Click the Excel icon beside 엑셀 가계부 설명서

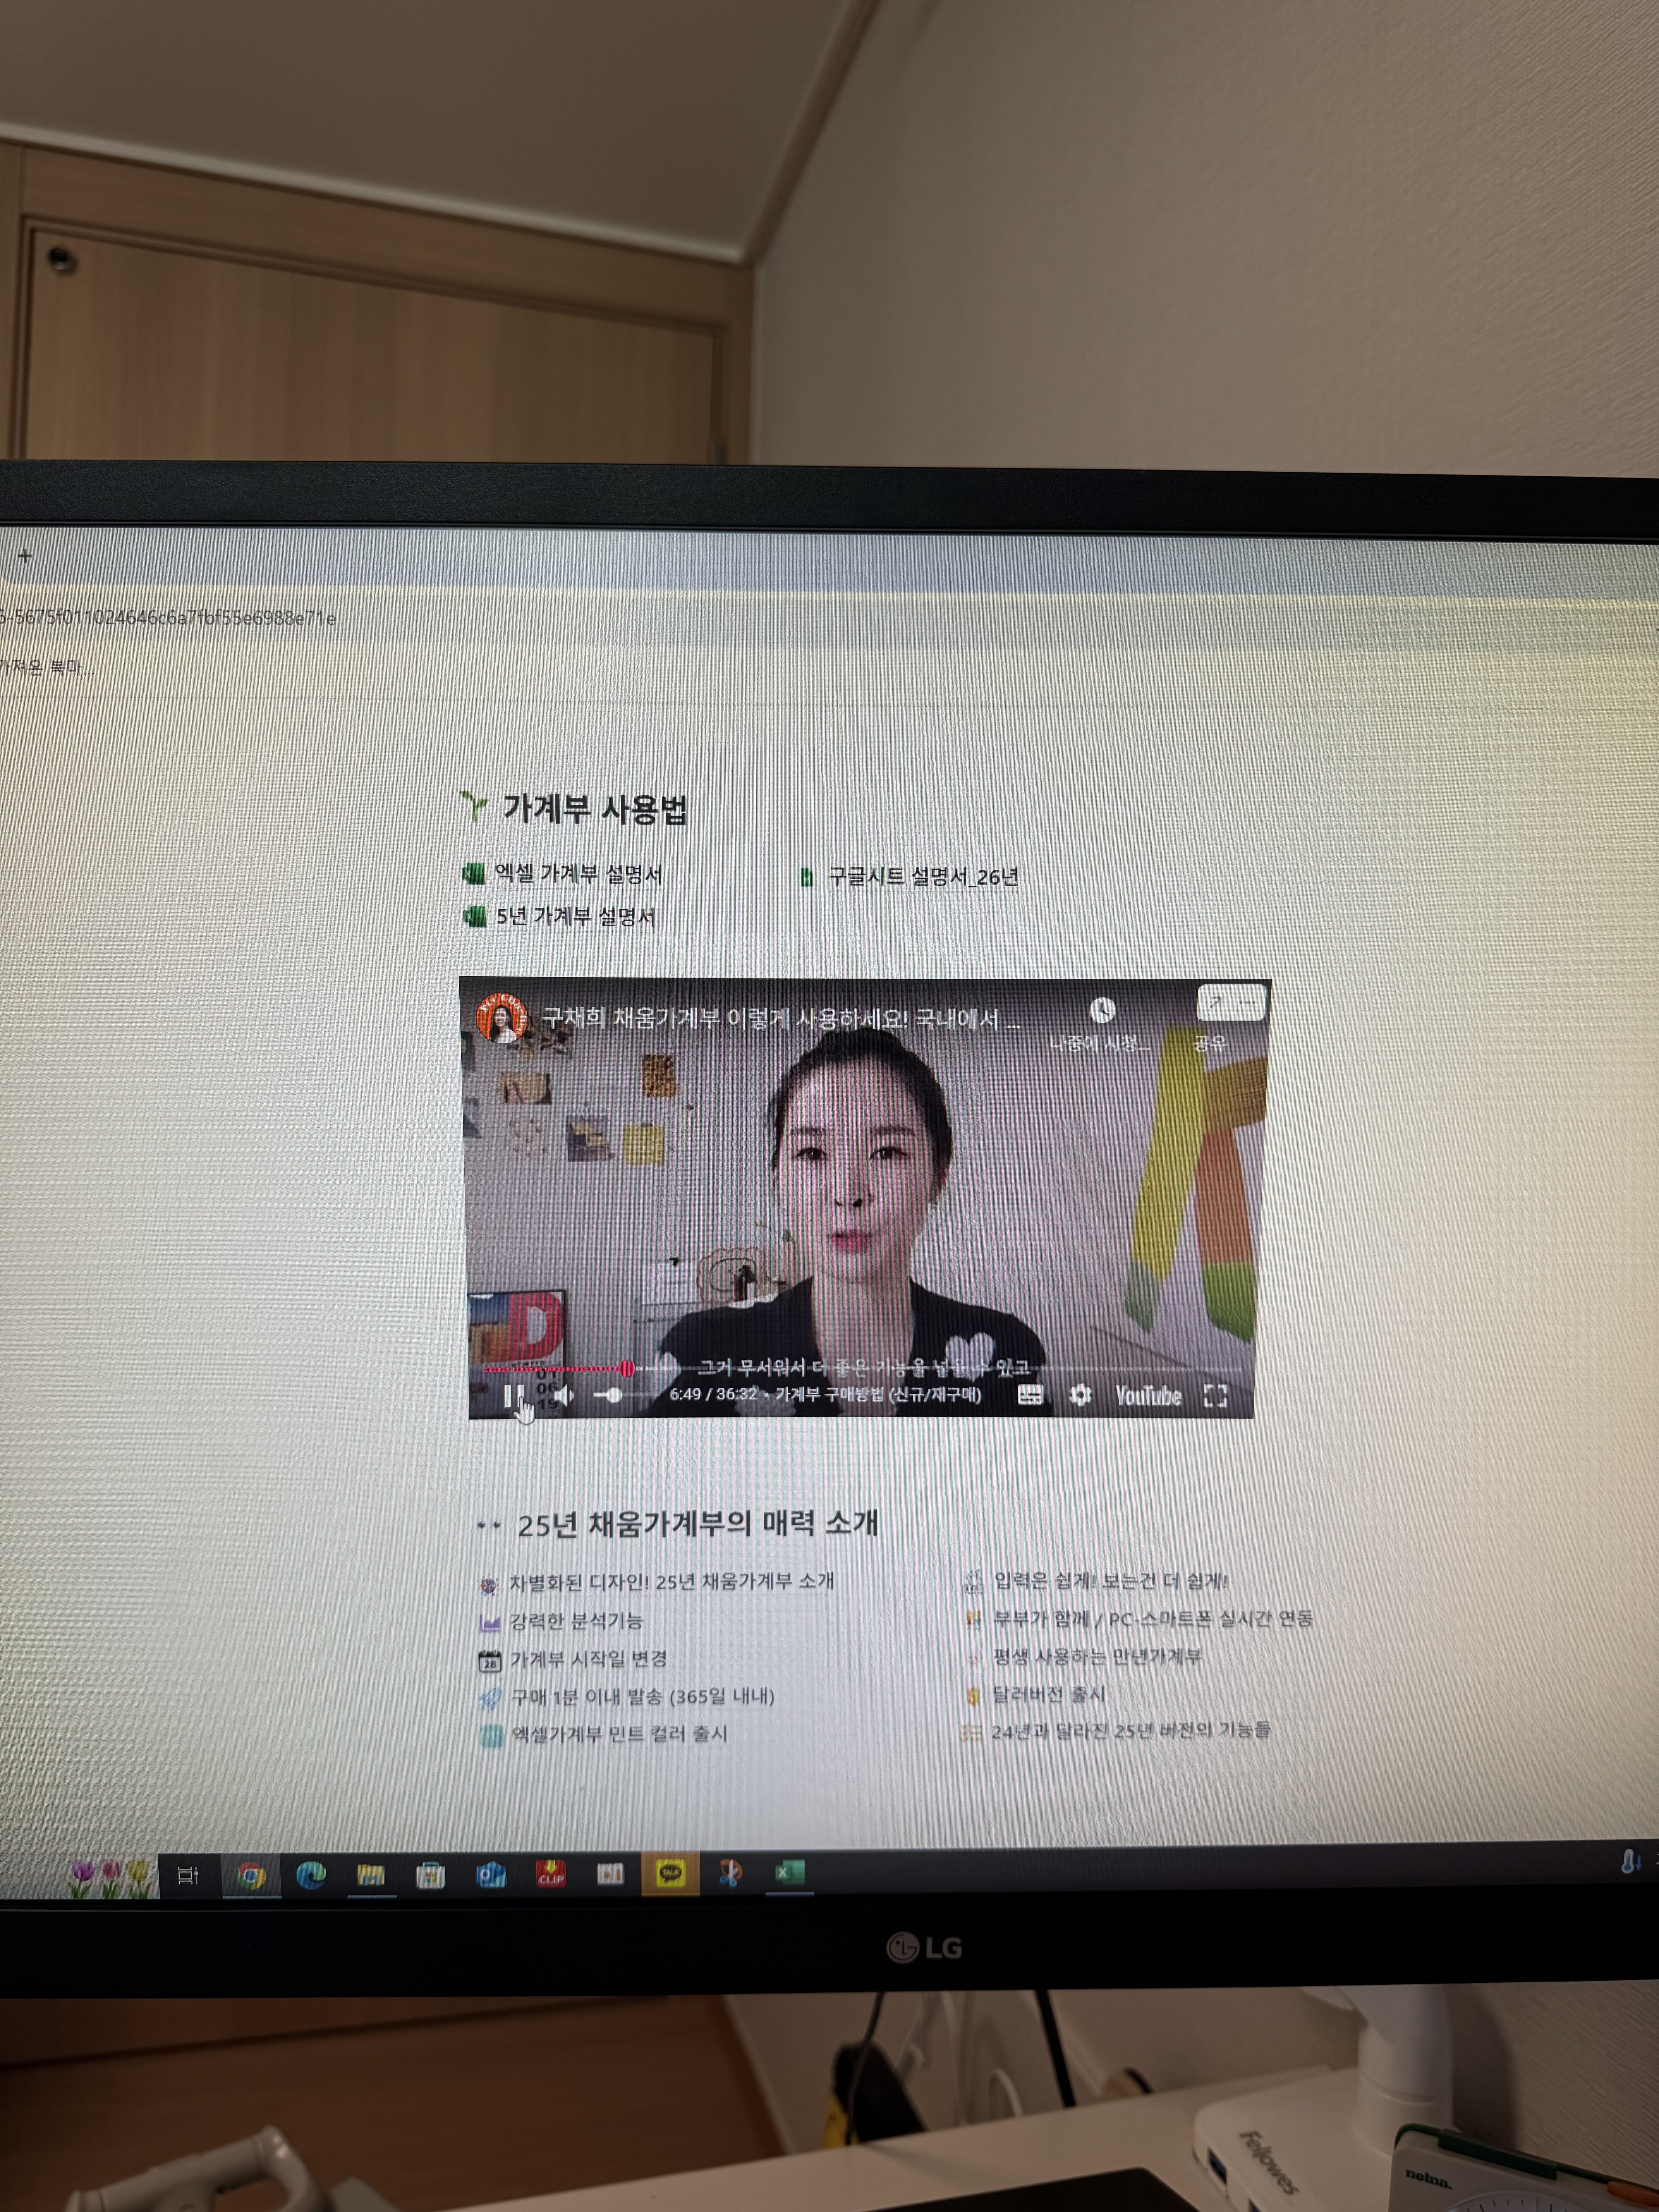tap(473, 874)
